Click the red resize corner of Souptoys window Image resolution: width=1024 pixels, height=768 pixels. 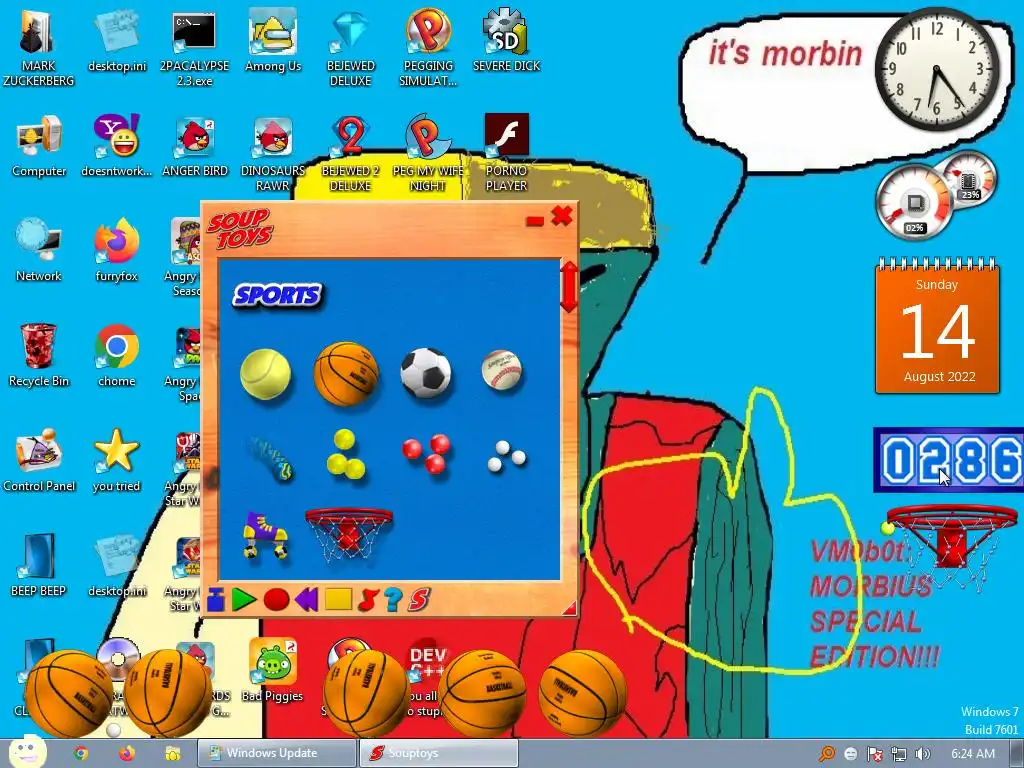coord(569,608)
